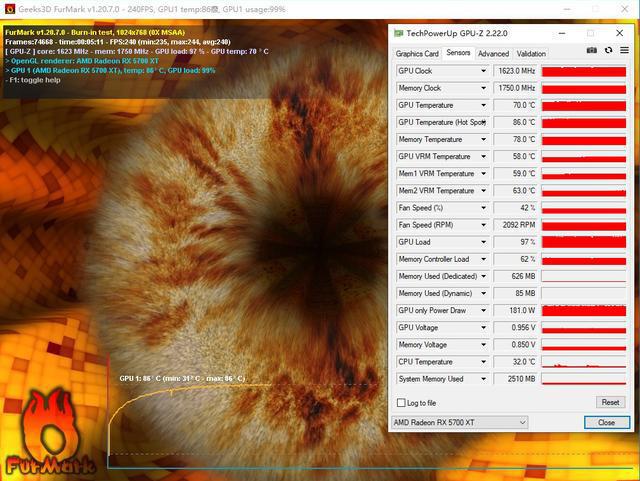The width and height of the screenshot is (640, 481).
Task: Close the GPU-Z window with X
Action: tap(619, 33)
